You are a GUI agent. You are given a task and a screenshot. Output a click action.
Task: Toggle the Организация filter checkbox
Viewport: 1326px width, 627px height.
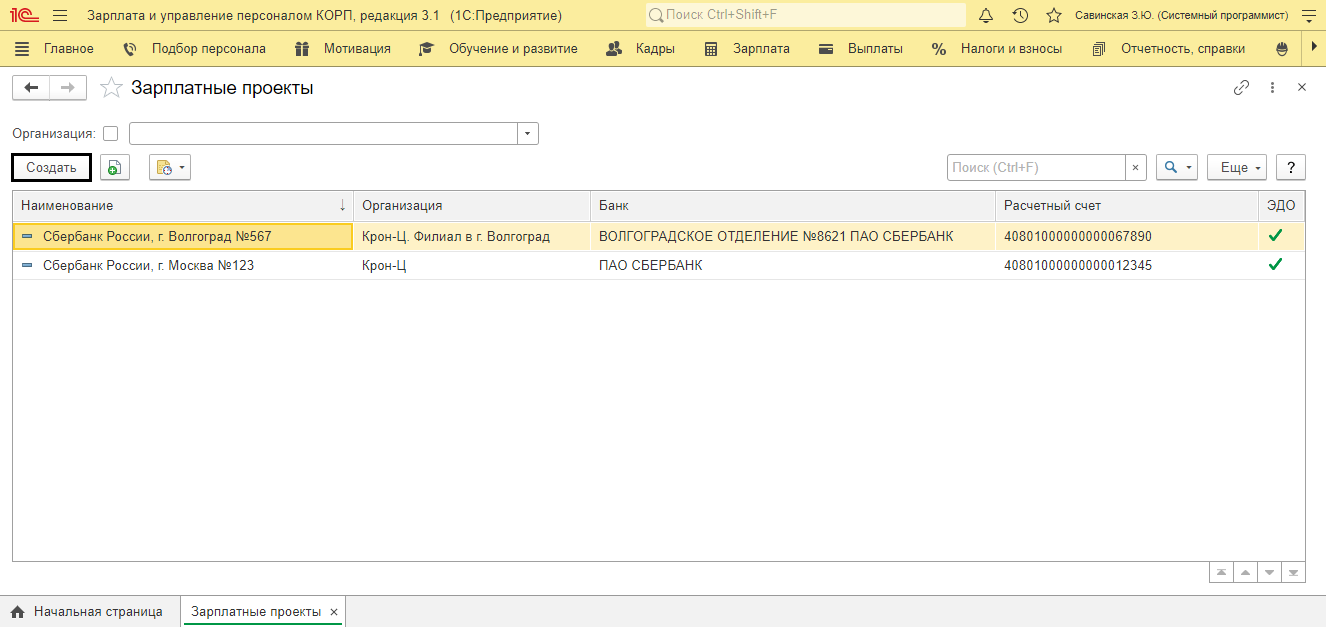(x=110, y=134)
